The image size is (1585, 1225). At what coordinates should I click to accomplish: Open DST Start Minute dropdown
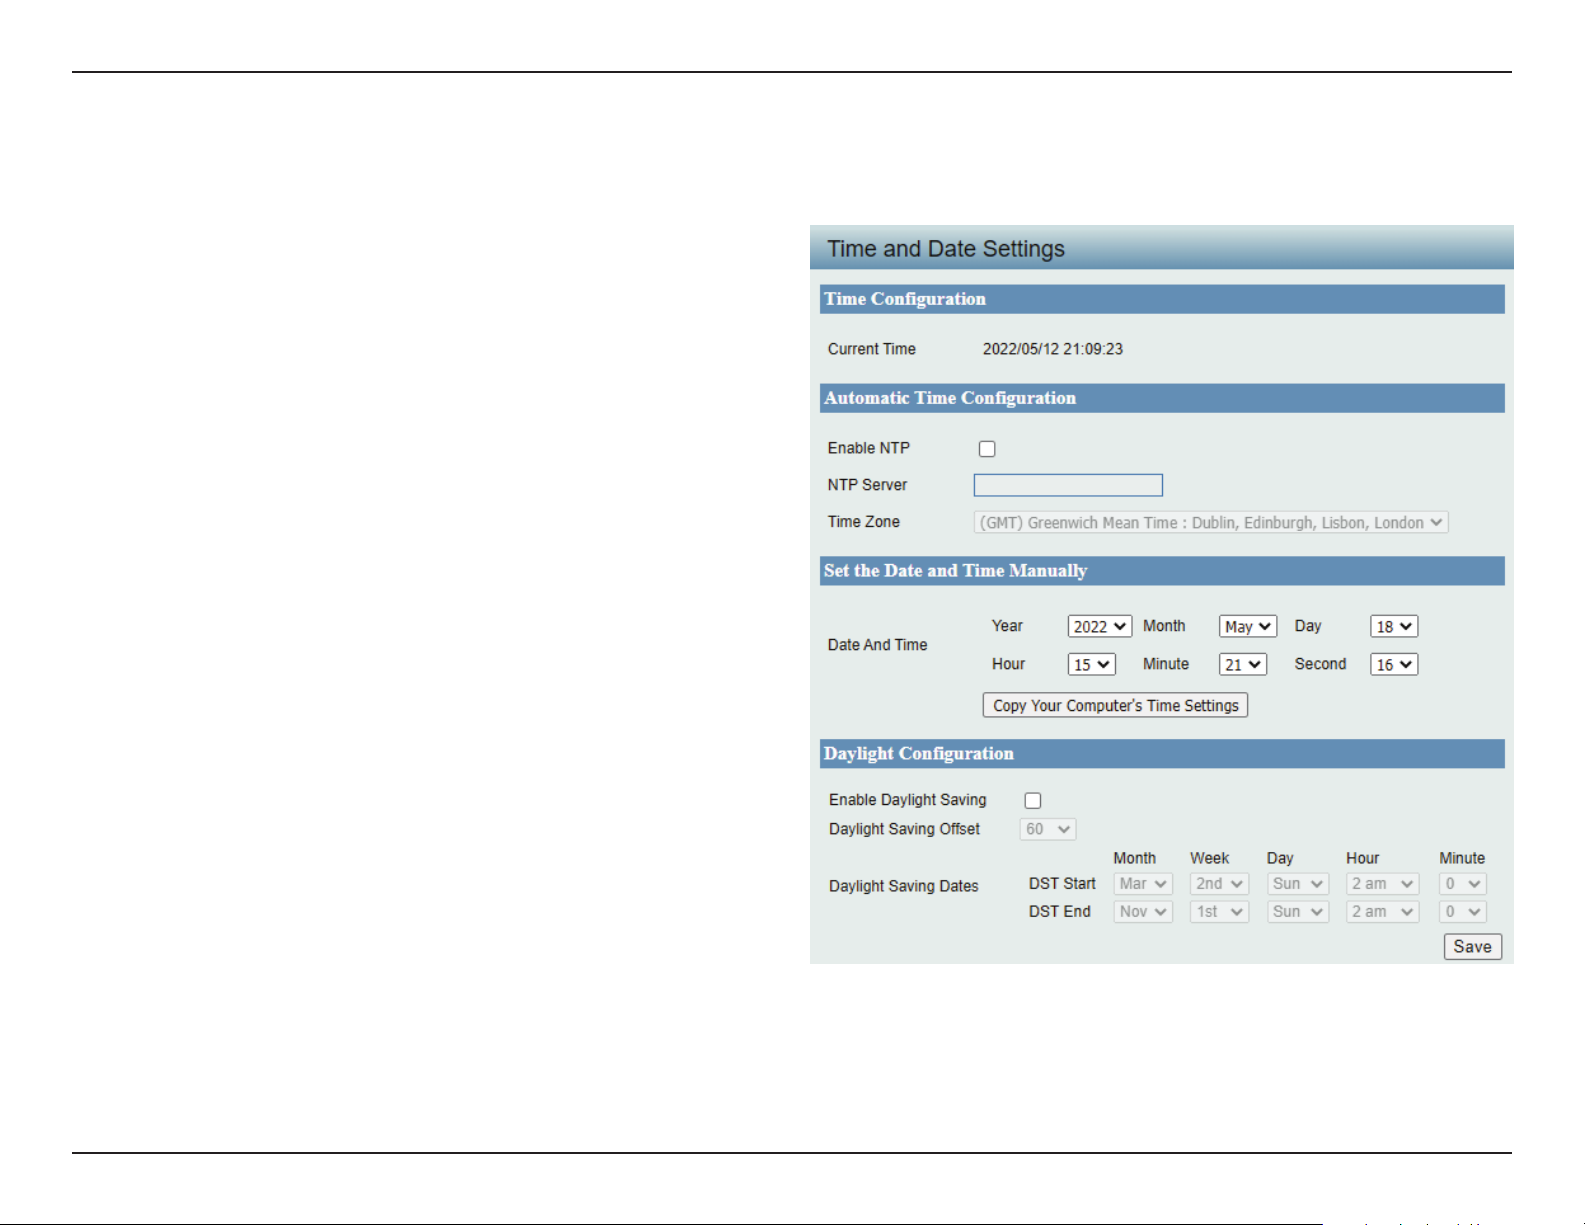coord(1463,884)
